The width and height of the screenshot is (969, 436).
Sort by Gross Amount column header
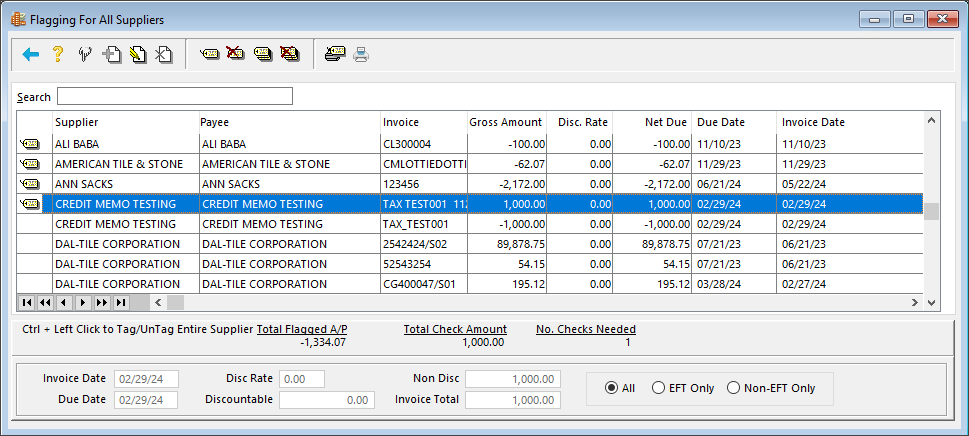[507, 122]
